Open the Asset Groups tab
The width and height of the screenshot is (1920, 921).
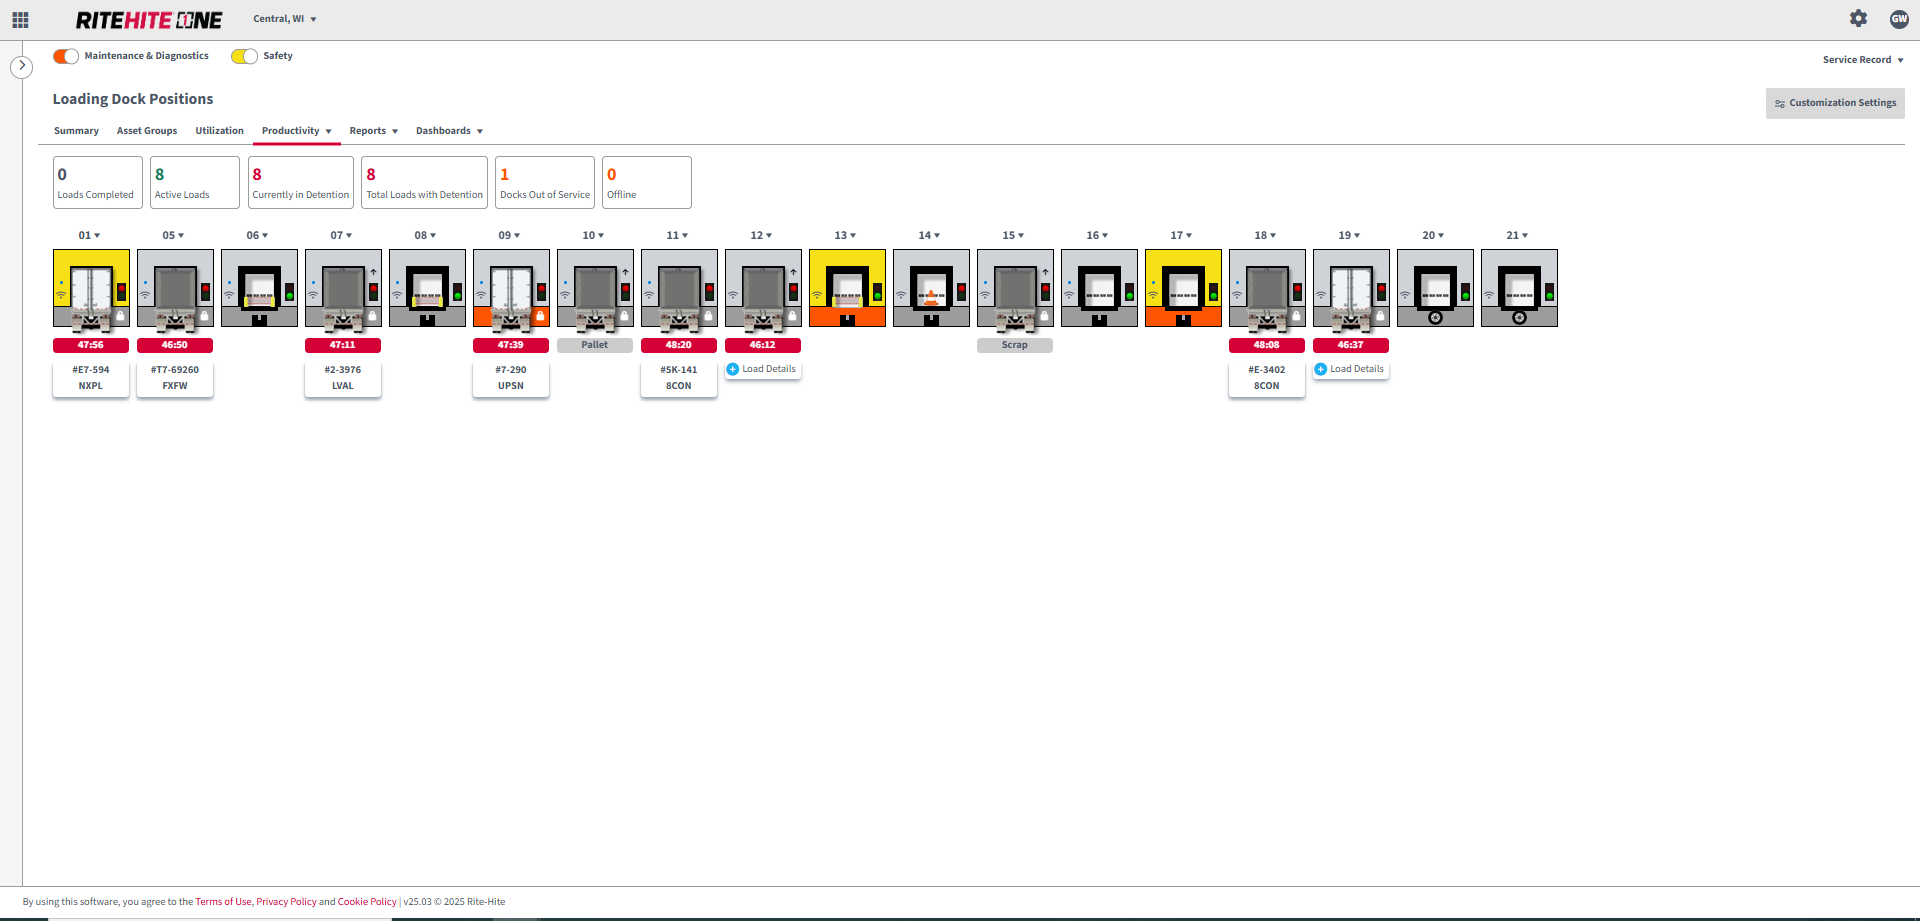pyautogui.click(x=147, y=131)
